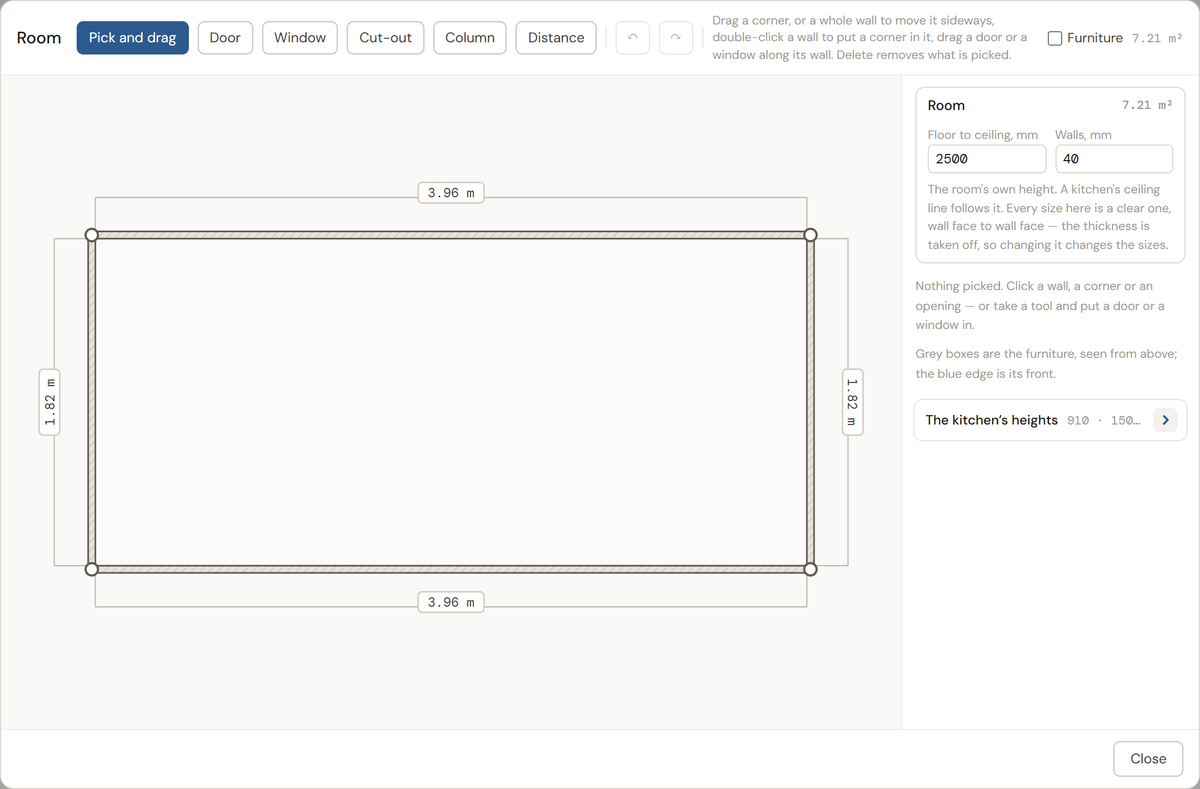
Task: Select the top wall of the room
Action: point(451,235)
